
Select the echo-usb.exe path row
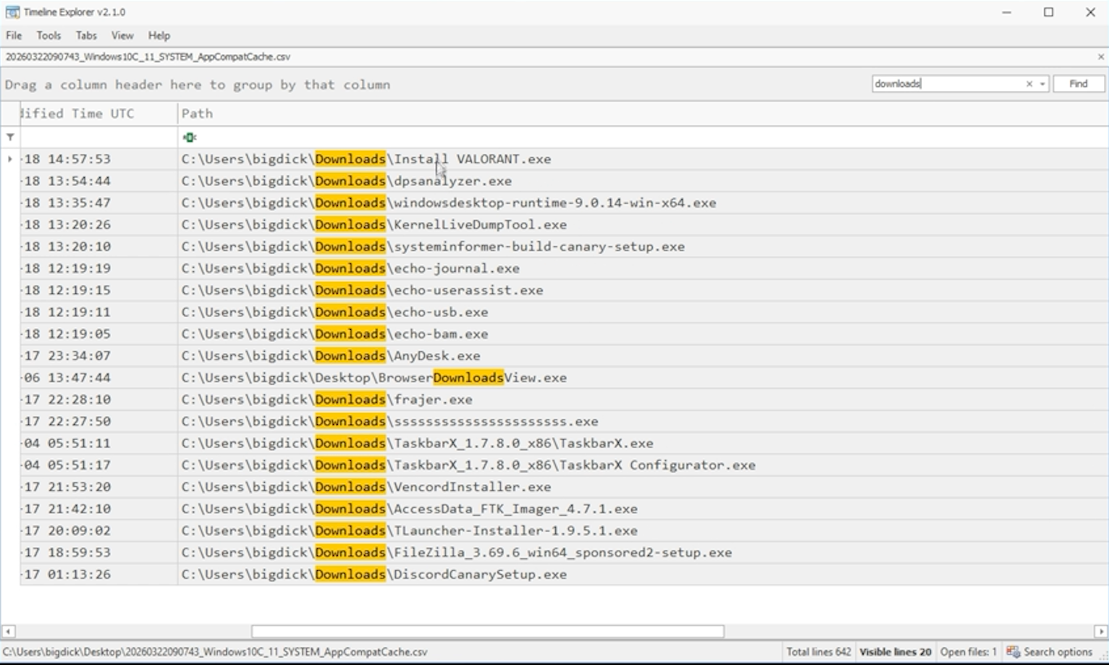tap(642, 312)
